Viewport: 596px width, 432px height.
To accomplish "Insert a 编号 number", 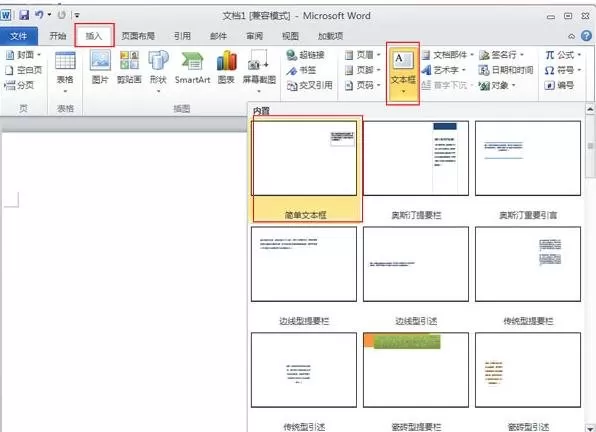I will point(560,85).
